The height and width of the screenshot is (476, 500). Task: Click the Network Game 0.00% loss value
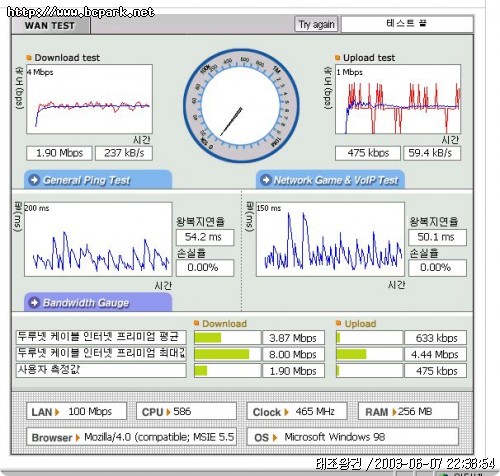pos(437,268)
